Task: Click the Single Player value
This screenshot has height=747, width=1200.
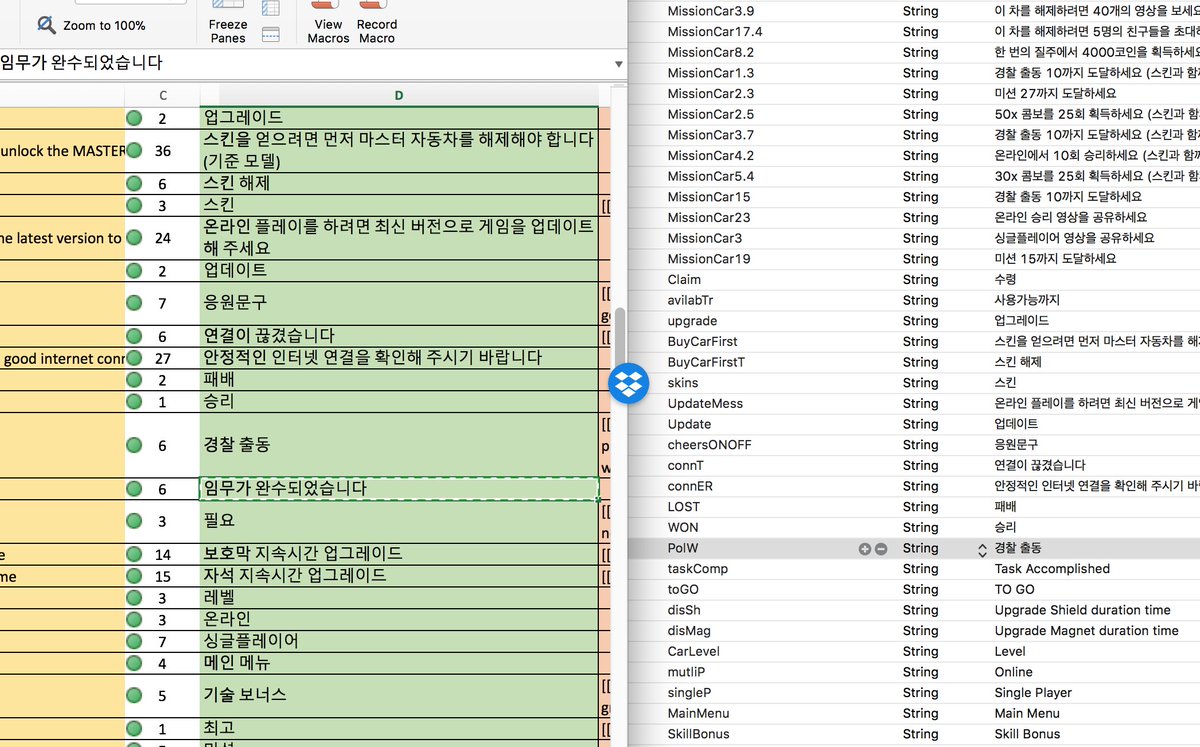Action: pyautogui.click(x=1033, y=693)
